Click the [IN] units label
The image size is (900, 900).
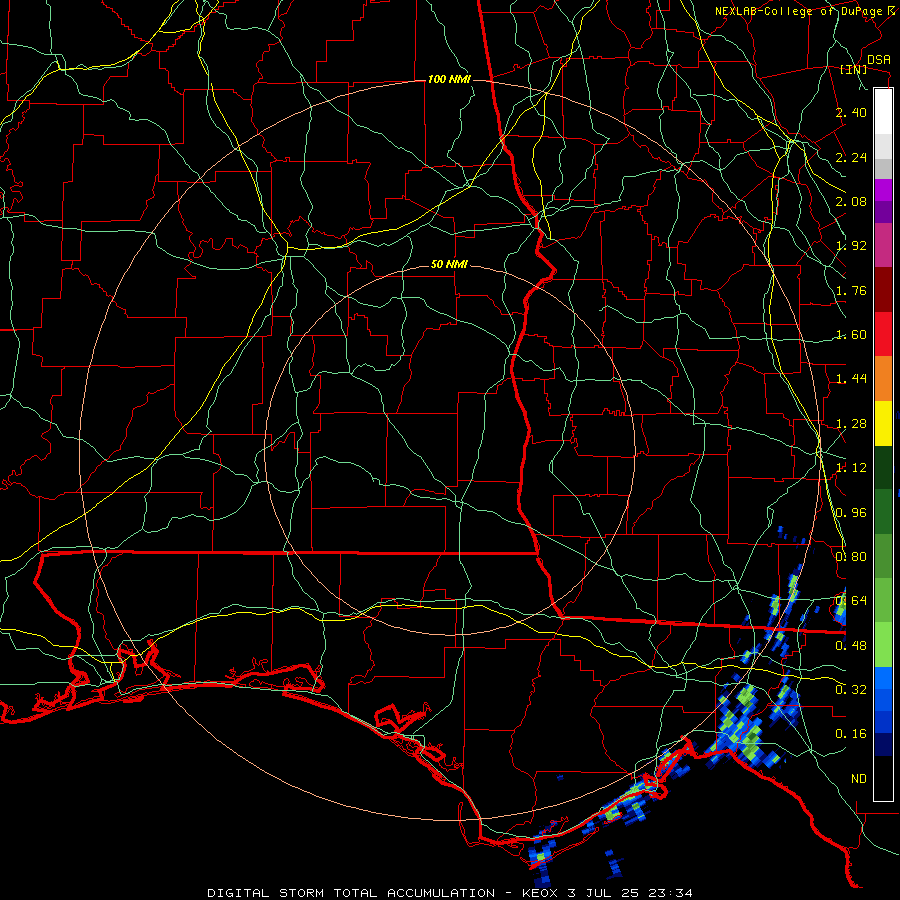point(854,69)
